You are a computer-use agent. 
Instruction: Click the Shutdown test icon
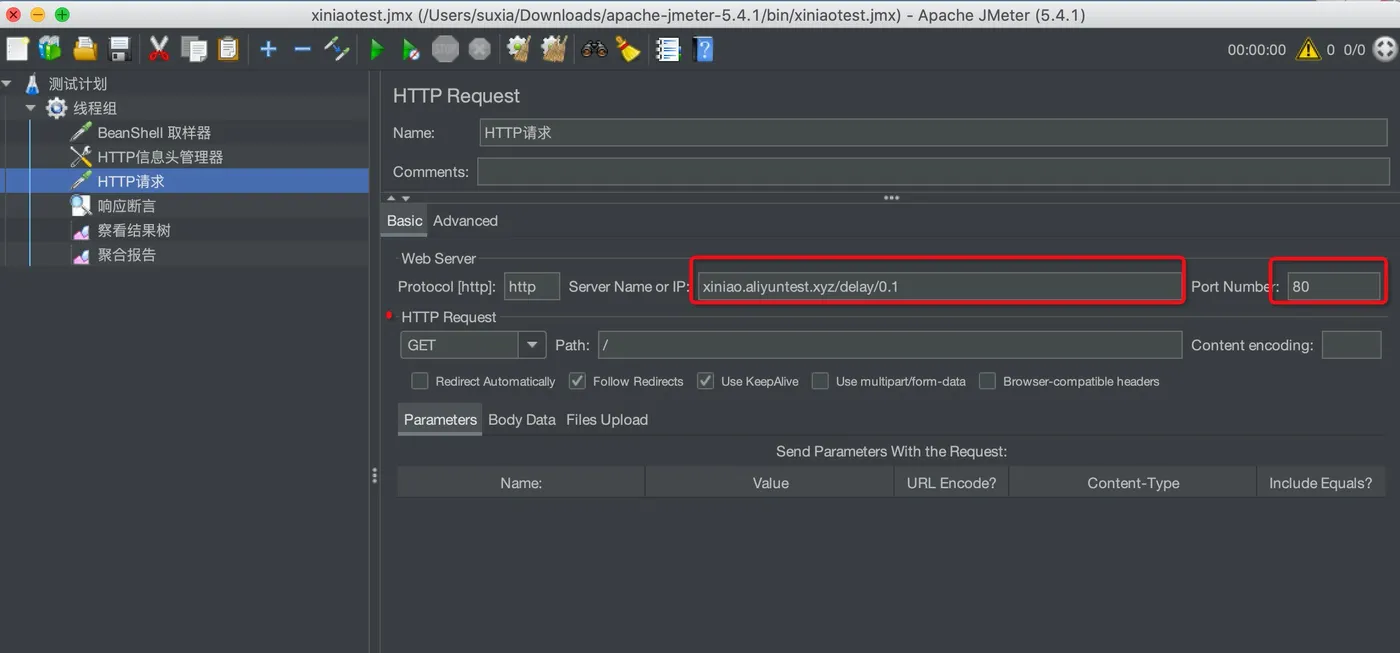480,48
